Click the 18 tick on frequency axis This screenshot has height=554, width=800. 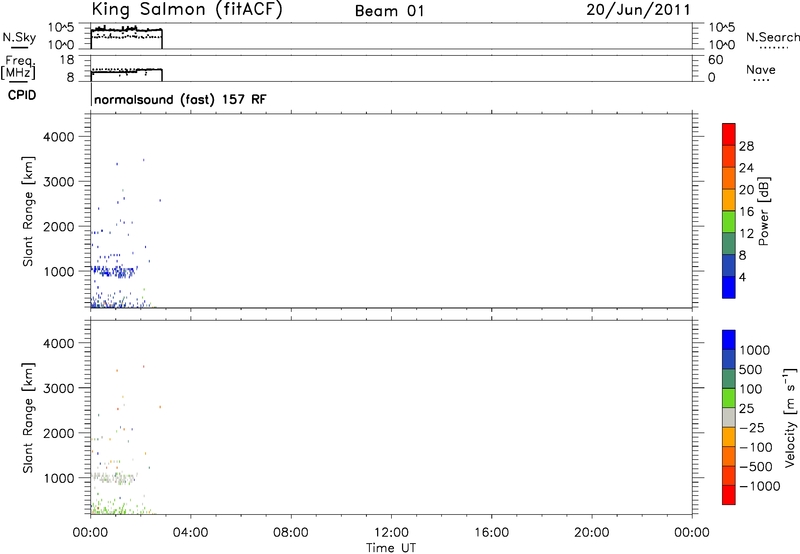pyautogui.click(x=67, y=60)
